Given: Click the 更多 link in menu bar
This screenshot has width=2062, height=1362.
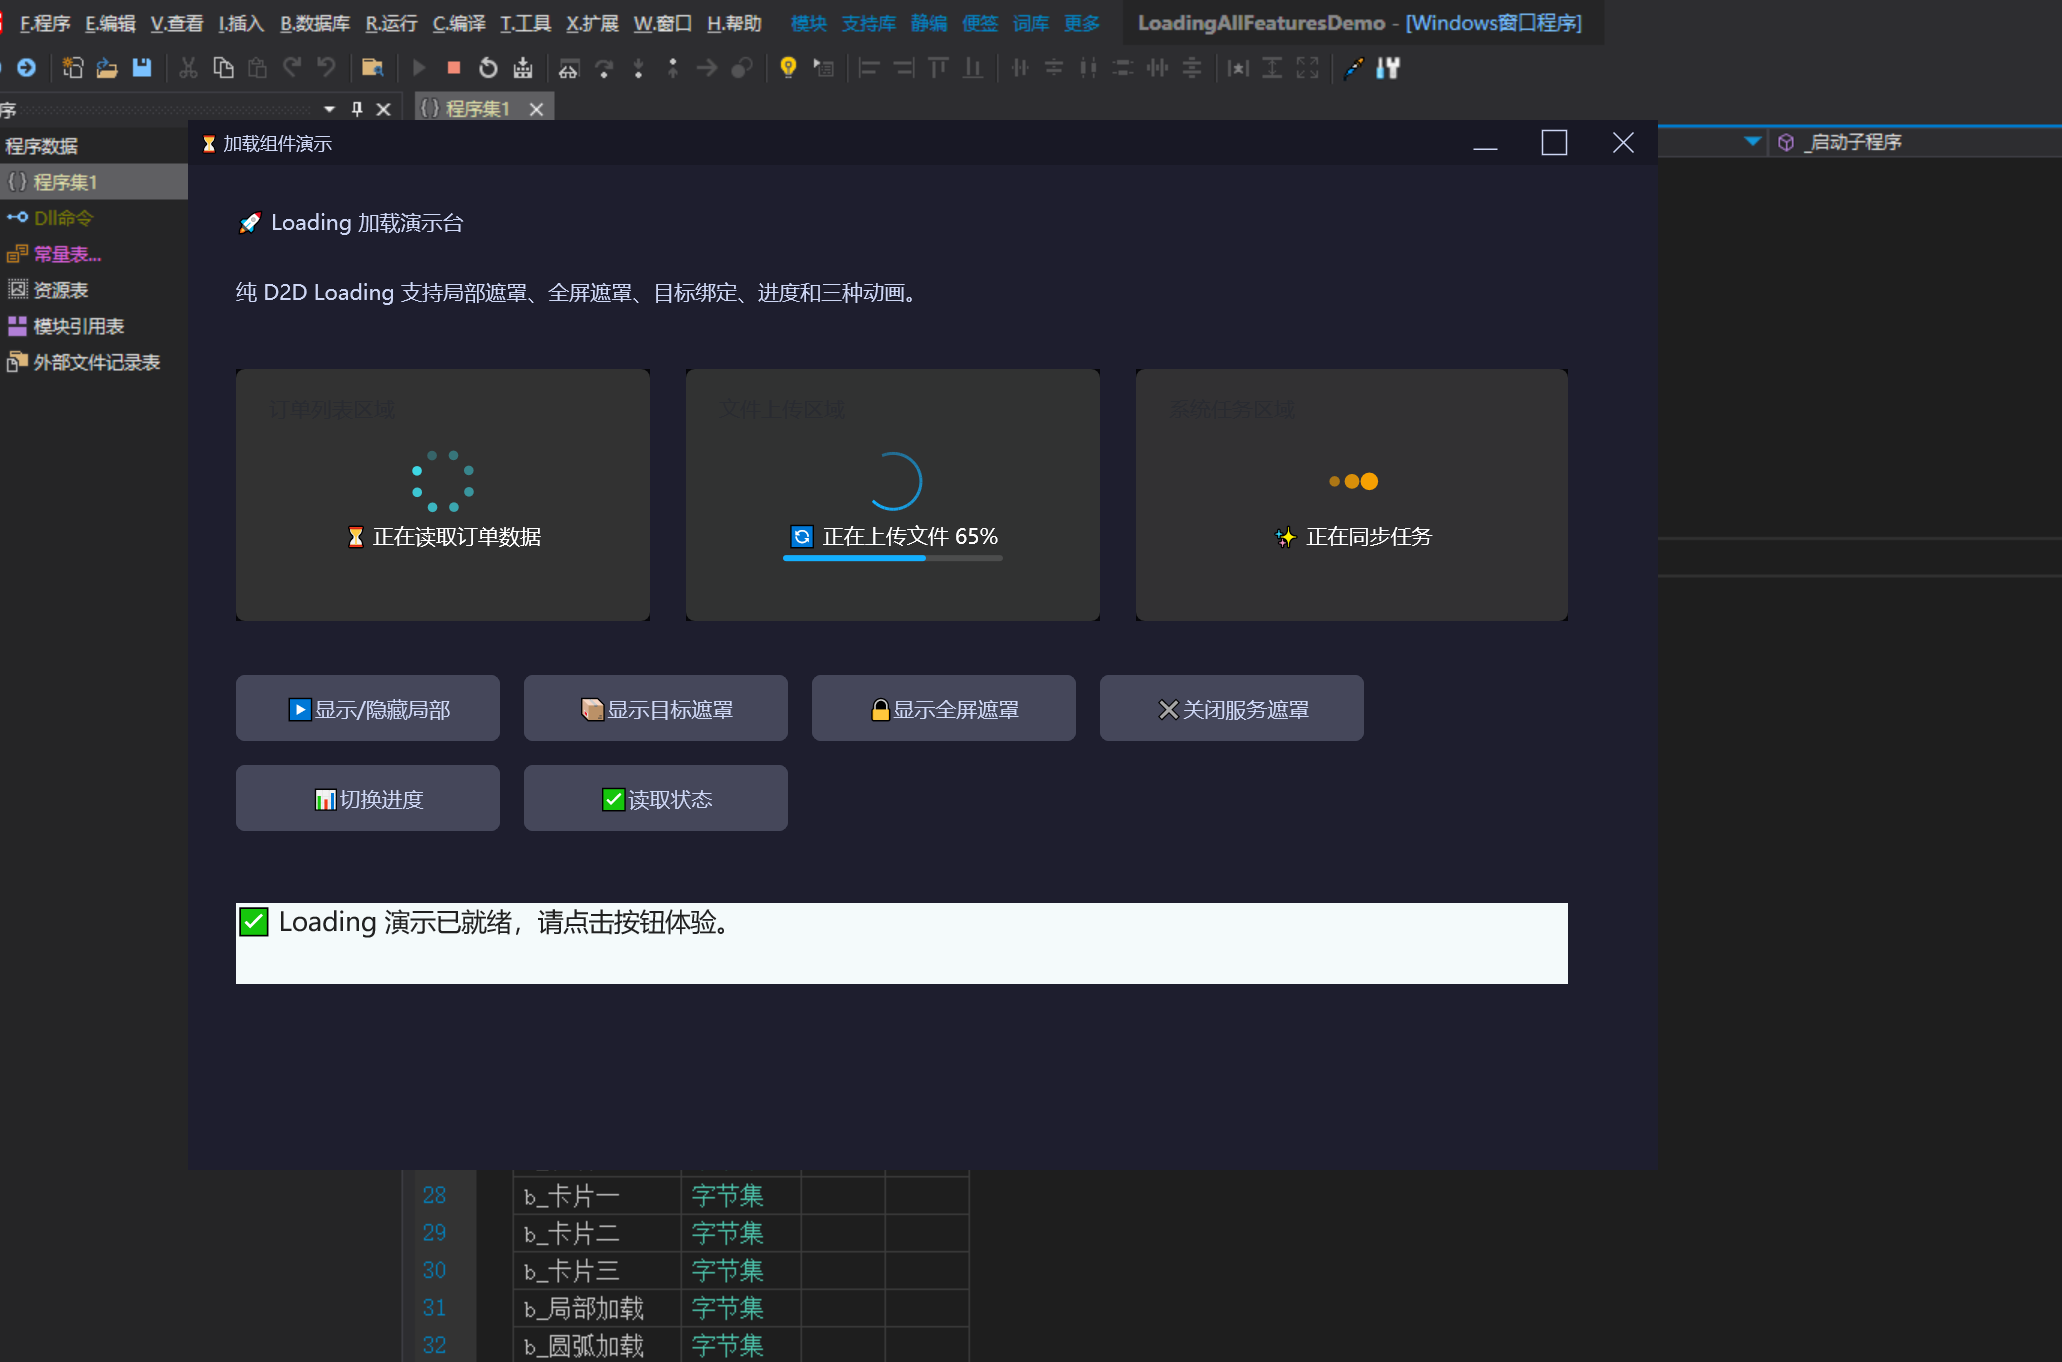Looking at the screenshot, I should [x=1082, y=23].
